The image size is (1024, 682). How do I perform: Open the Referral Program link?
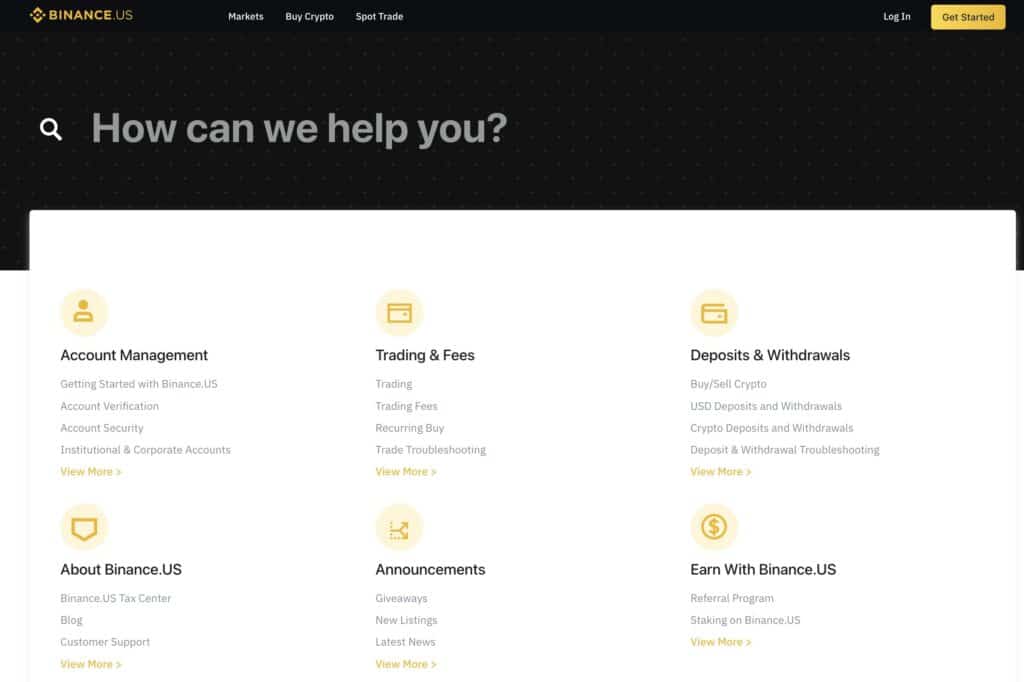tap(732, 598)
